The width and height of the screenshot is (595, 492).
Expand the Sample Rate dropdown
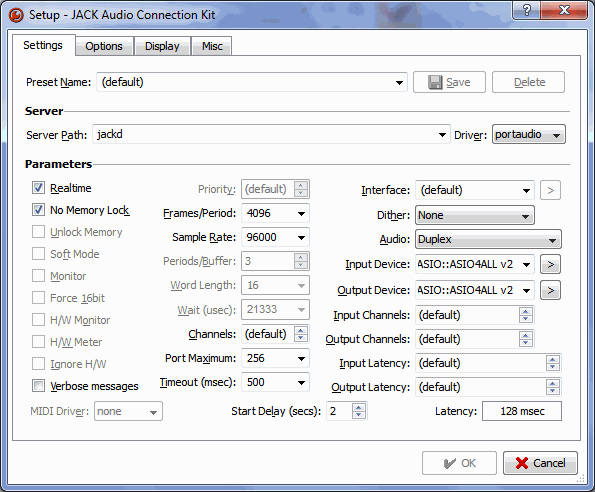coord(275,237)
